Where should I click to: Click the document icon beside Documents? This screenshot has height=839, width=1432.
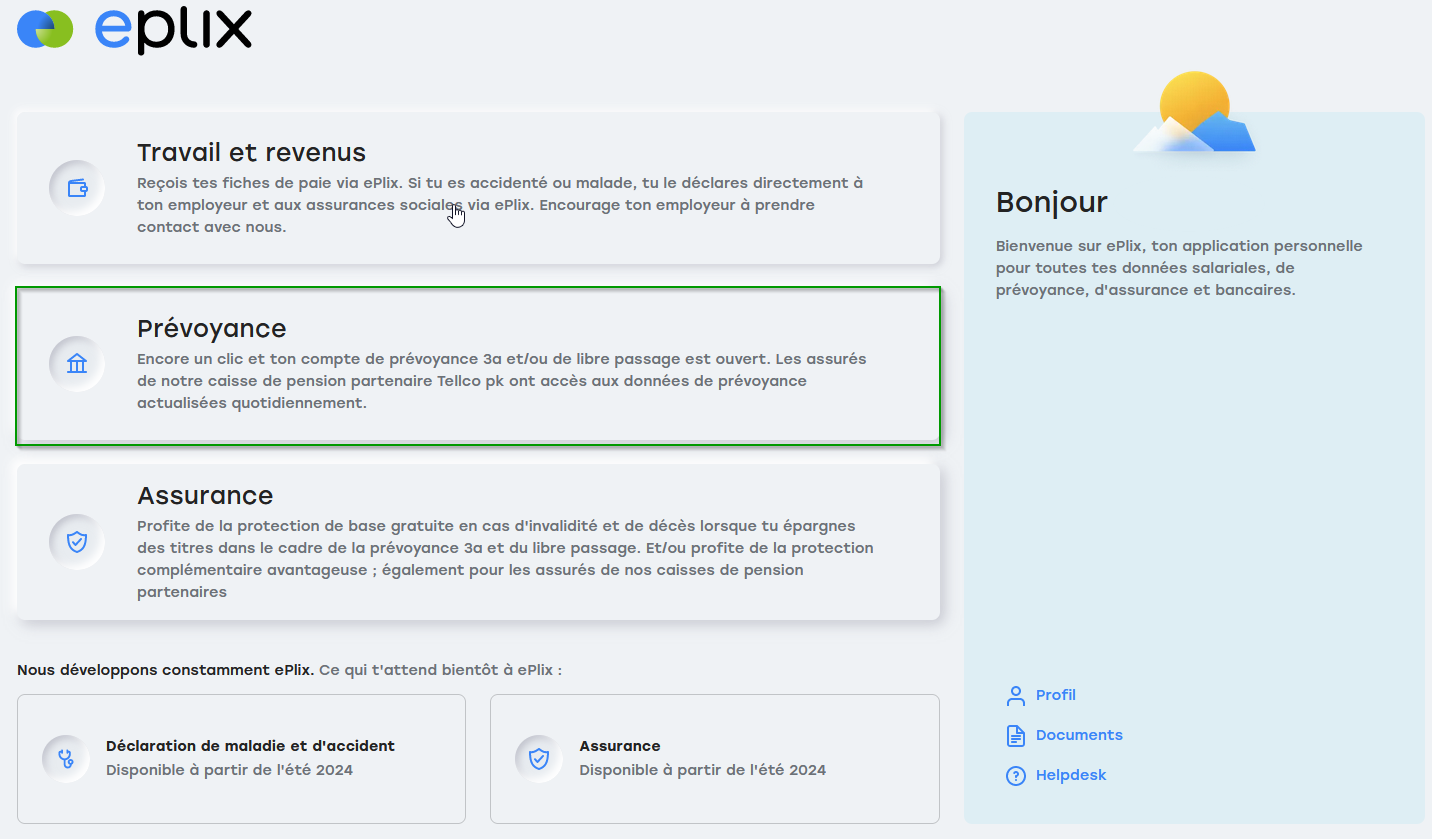pyautogui.click(x=1015, y=735)
